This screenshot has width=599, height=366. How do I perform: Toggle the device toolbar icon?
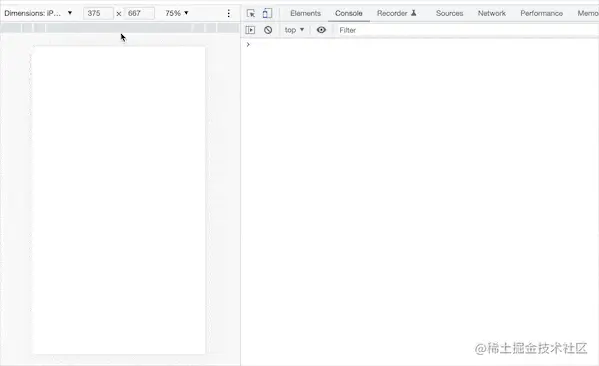267,13
